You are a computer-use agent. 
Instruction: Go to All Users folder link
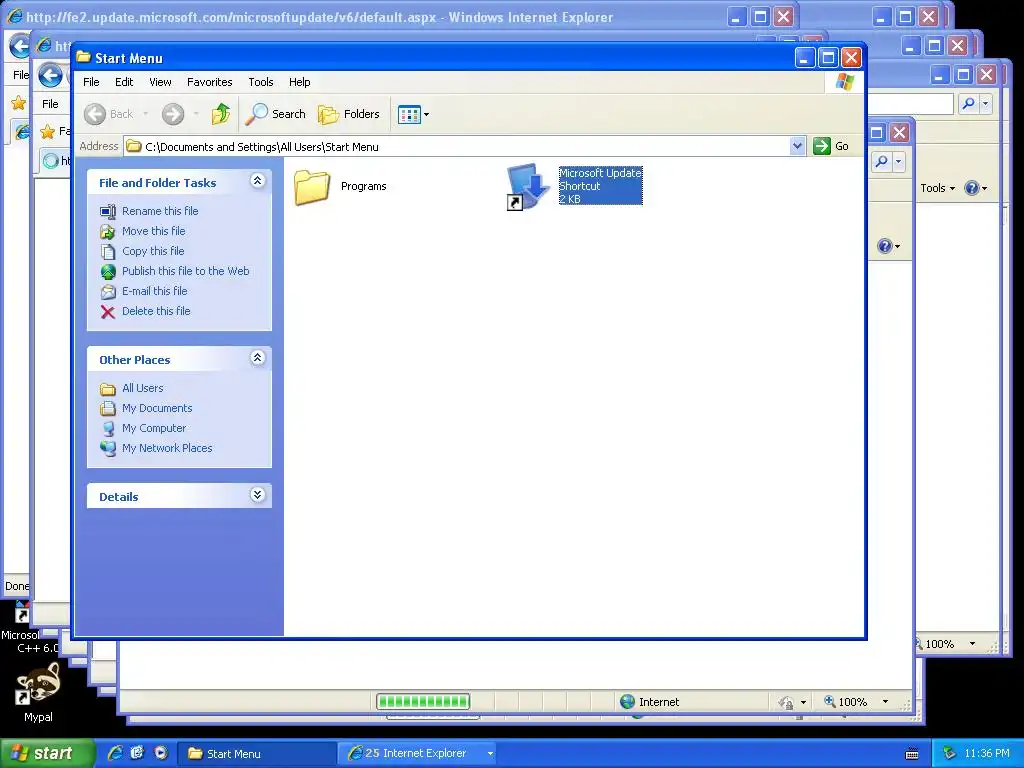click(142, 388)
